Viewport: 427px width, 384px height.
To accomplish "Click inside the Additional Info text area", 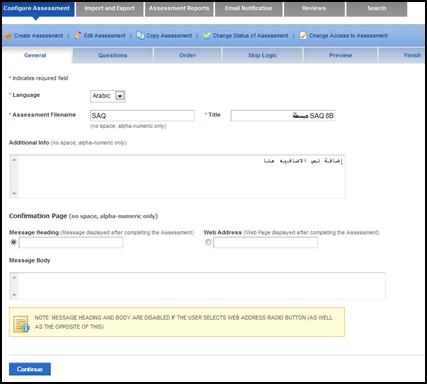I will (x=177, y=176).
